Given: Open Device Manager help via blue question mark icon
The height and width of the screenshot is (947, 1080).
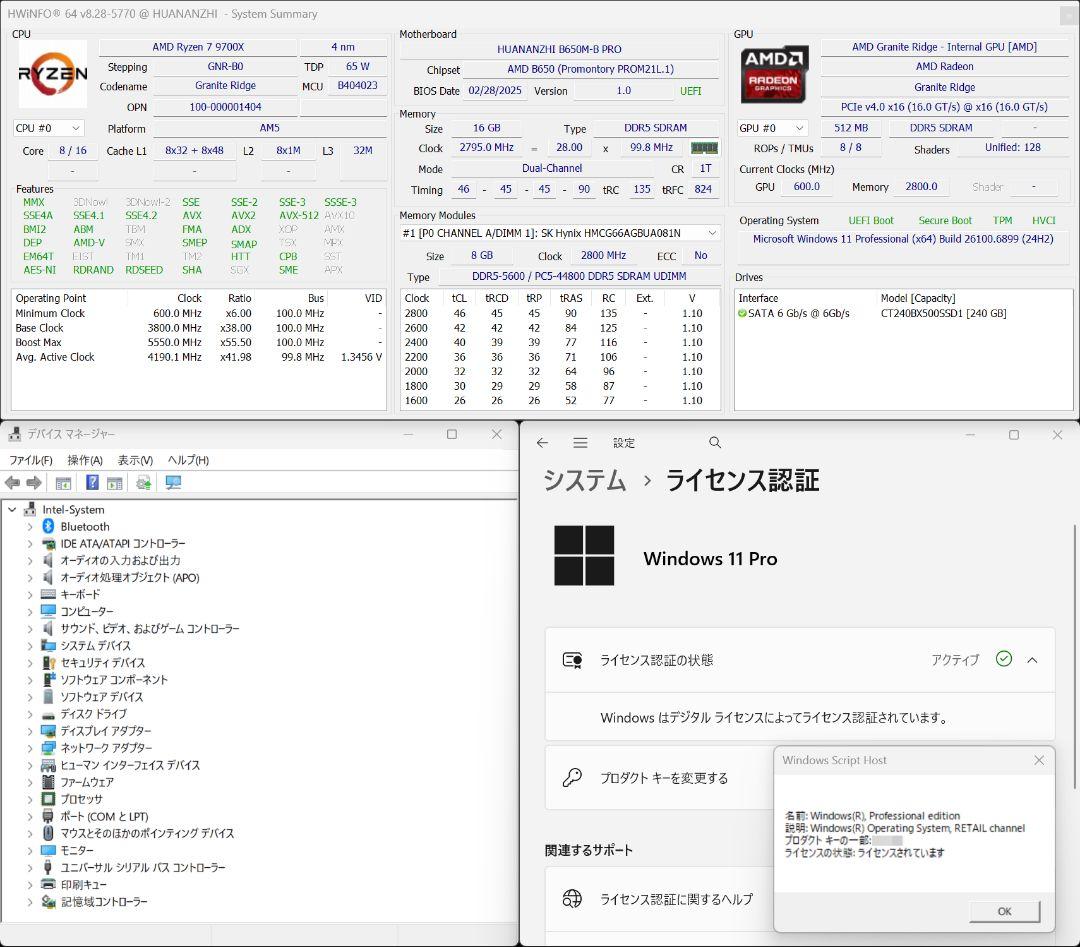Looking at the screenshot, I should (x=92, y=483).
